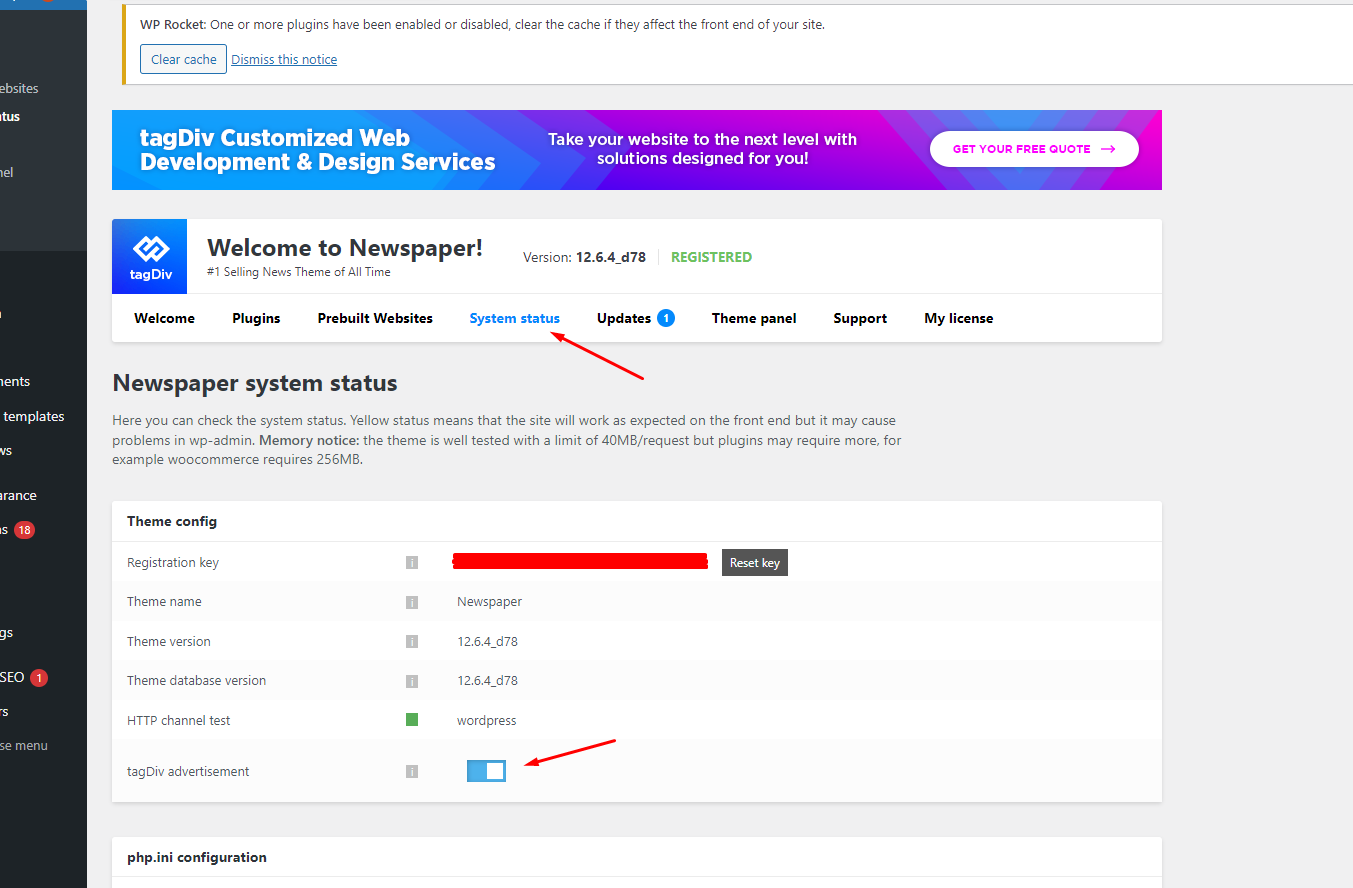Click info icon beside Theme name
The height and width of the screenshot is (888, 1353).
(x=411, y=602)
